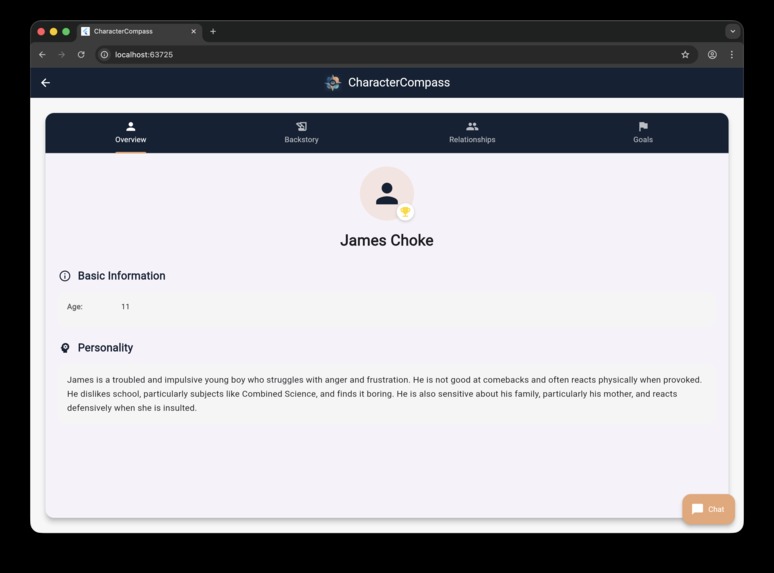Click the James Choke name heading

[x=387, y=240]
